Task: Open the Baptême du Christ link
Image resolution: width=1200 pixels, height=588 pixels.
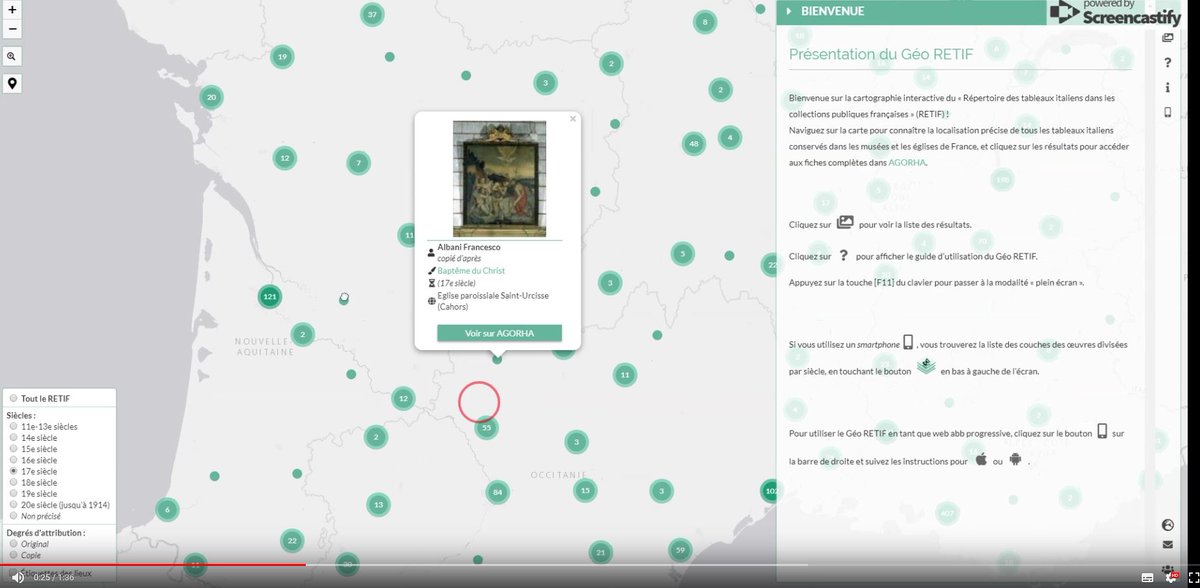Action: (x=471, y=271)
